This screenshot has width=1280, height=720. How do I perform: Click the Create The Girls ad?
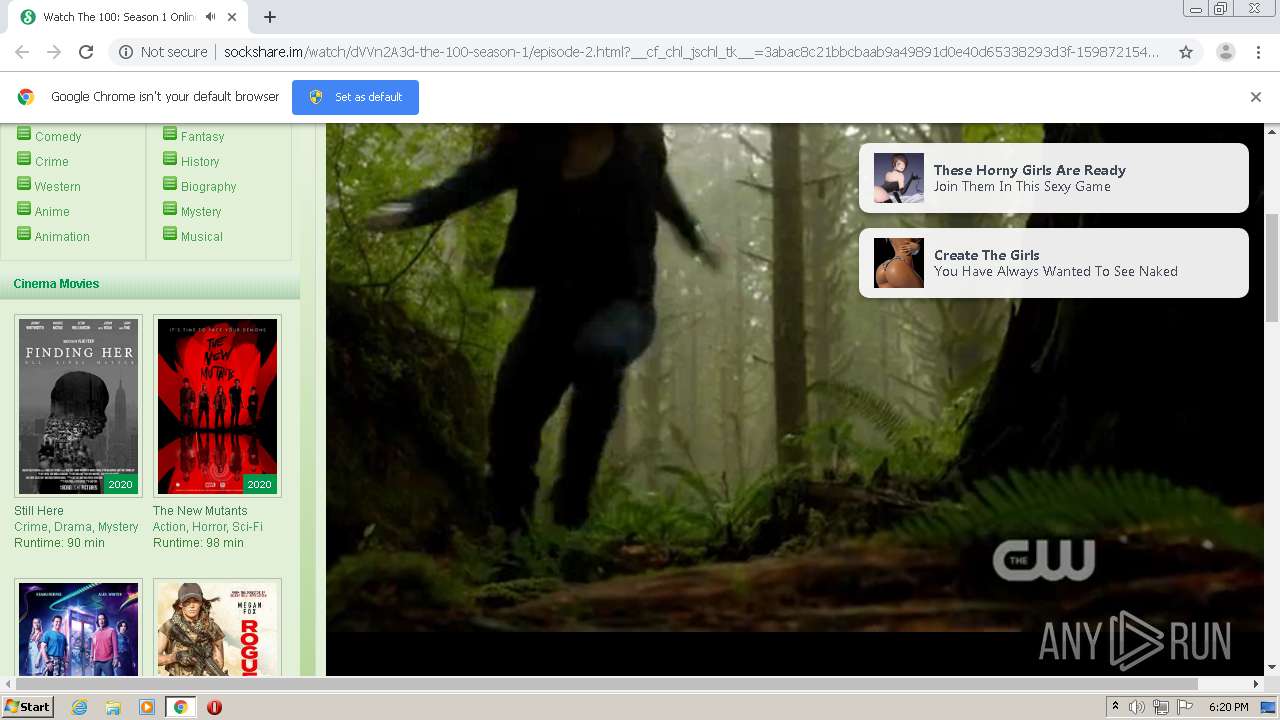point(1054,263)
